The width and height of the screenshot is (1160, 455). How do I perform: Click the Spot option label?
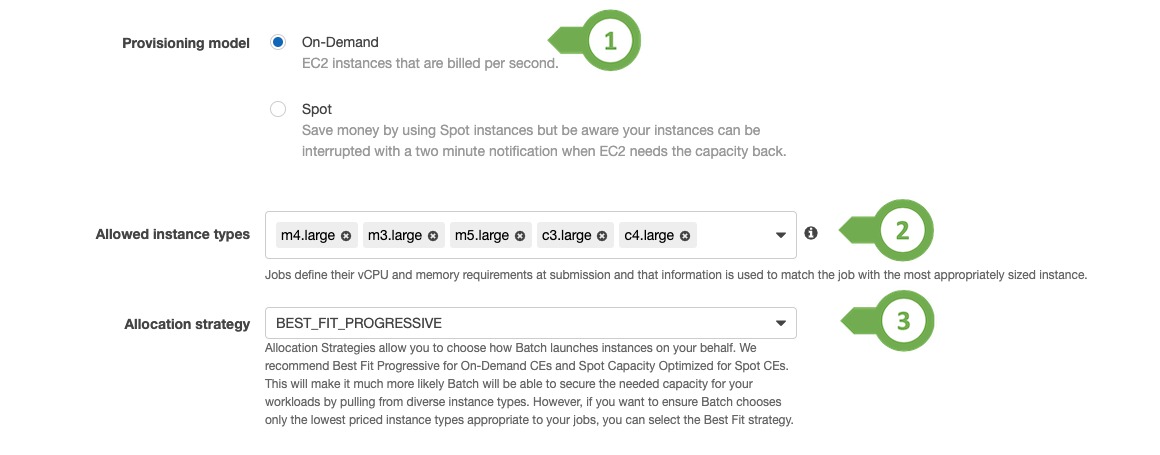pyautogui.click(x=317, y=109)
